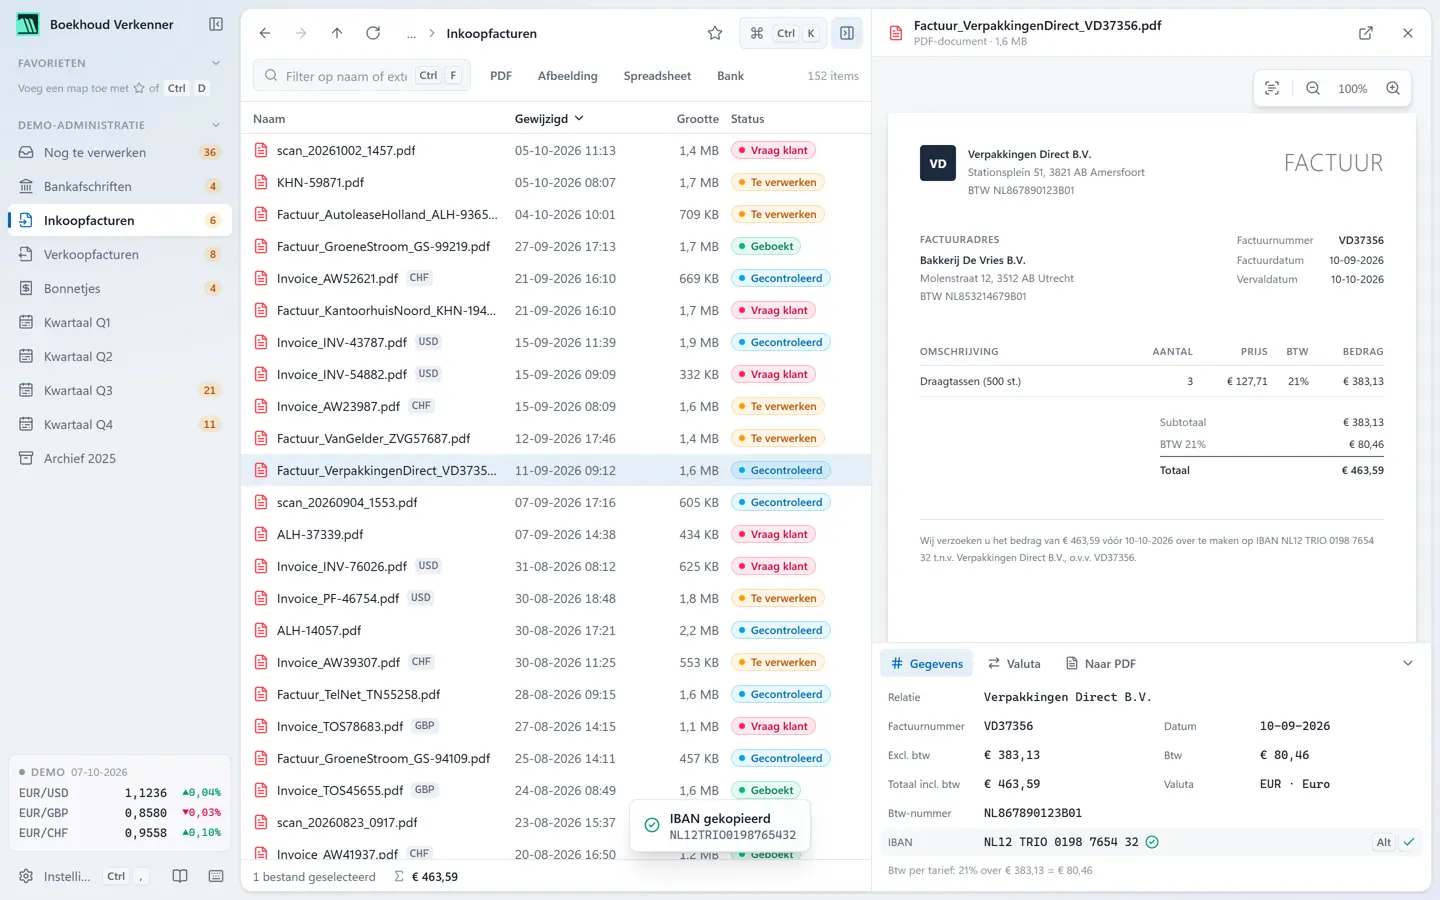The image size is (1440, 900).
Task: Click the 100% zoom level value
Action: click(x=1352, y=88)
